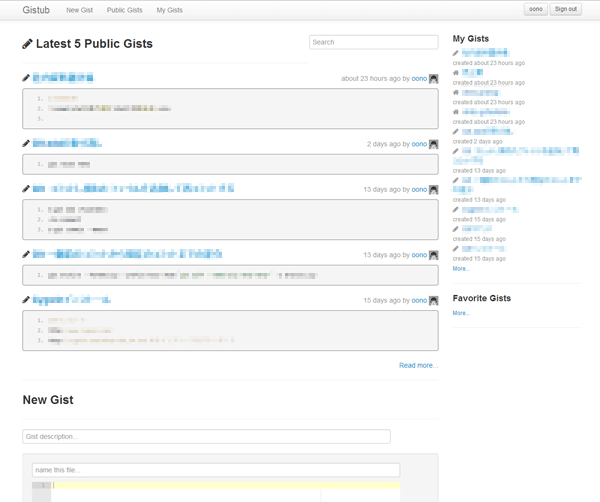Screen dimensions: 600x502
Task: Click the first home icon in My Gists sidebar
Action: [x=456, y=72]
